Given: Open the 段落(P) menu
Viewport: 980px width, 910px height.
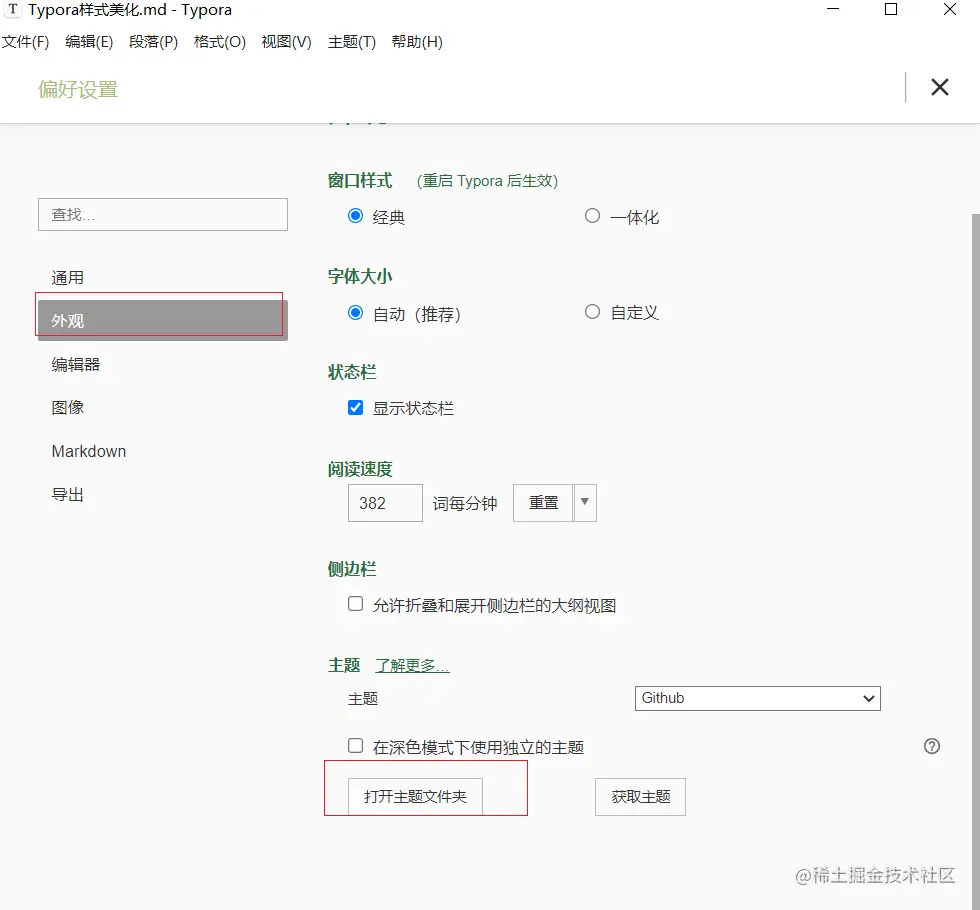Looking at the screenshot, I should [153, 42].
